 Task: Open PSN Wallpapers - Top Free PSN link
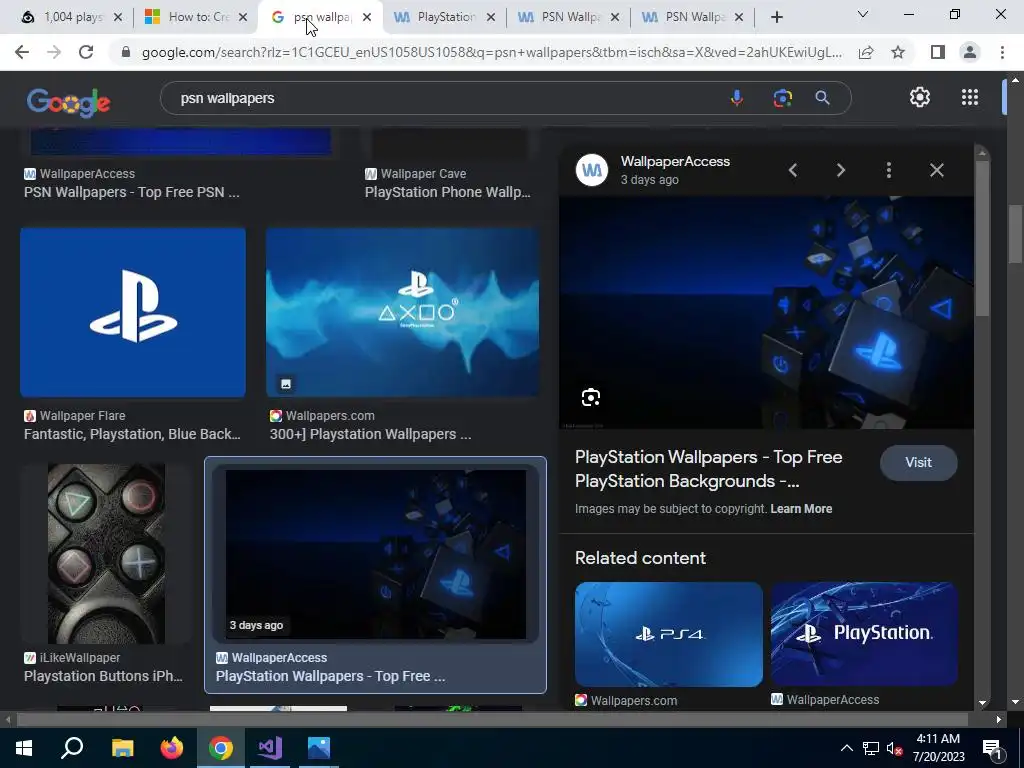tap(131, 192)
